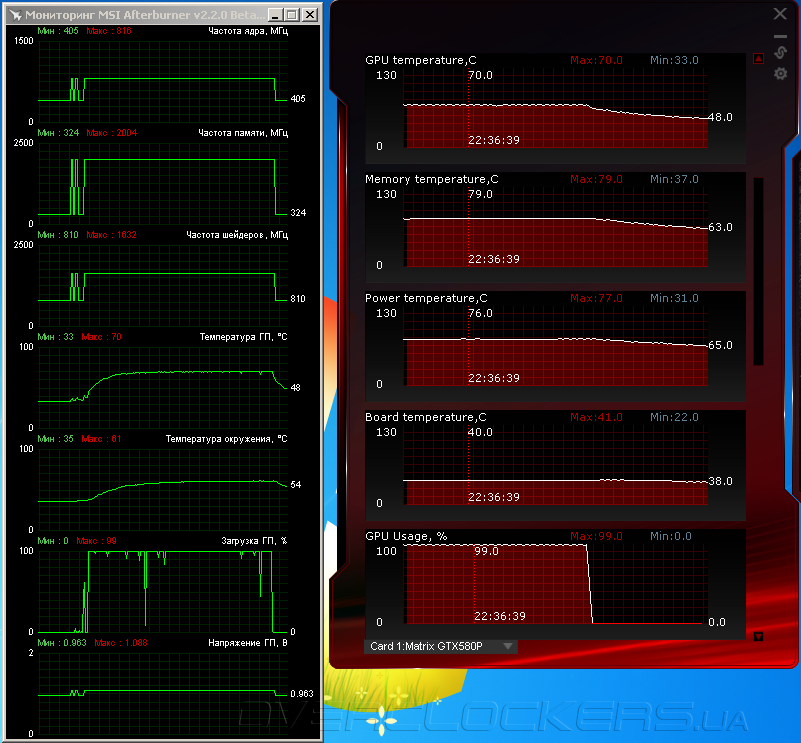Open the GPU Tweak monitor settings gear
801x743 pixels.
[x=780, y=74]
